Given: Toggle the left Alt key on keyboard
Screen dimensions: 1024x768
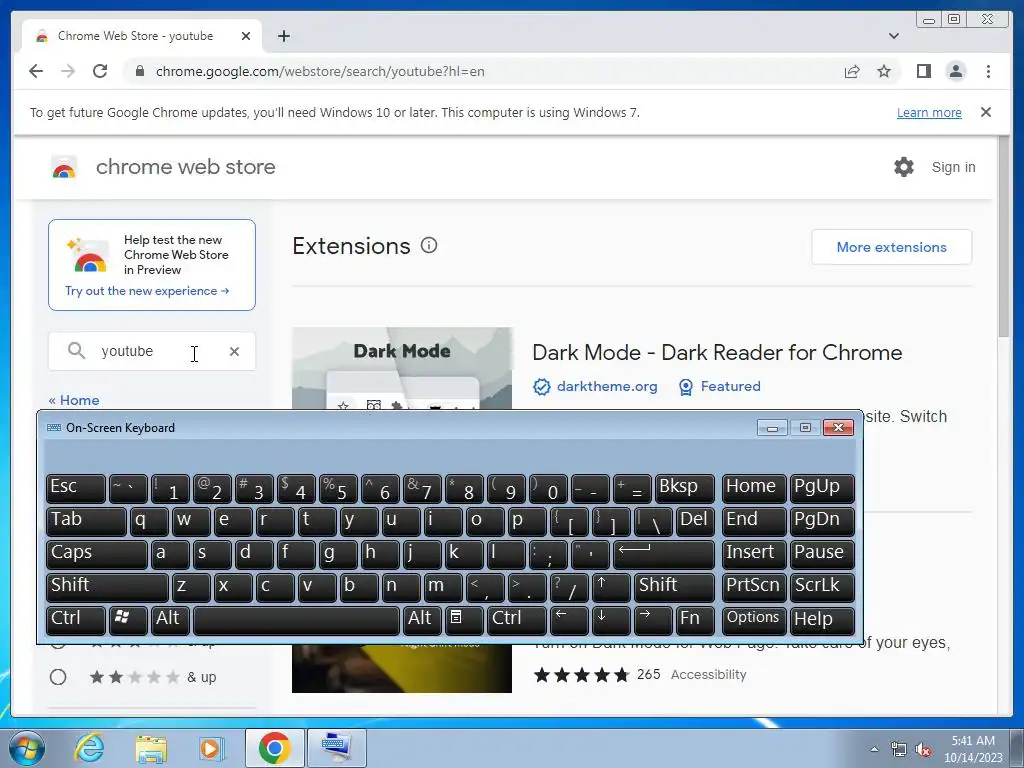Looking at the screenshot, I should (170, 620).
